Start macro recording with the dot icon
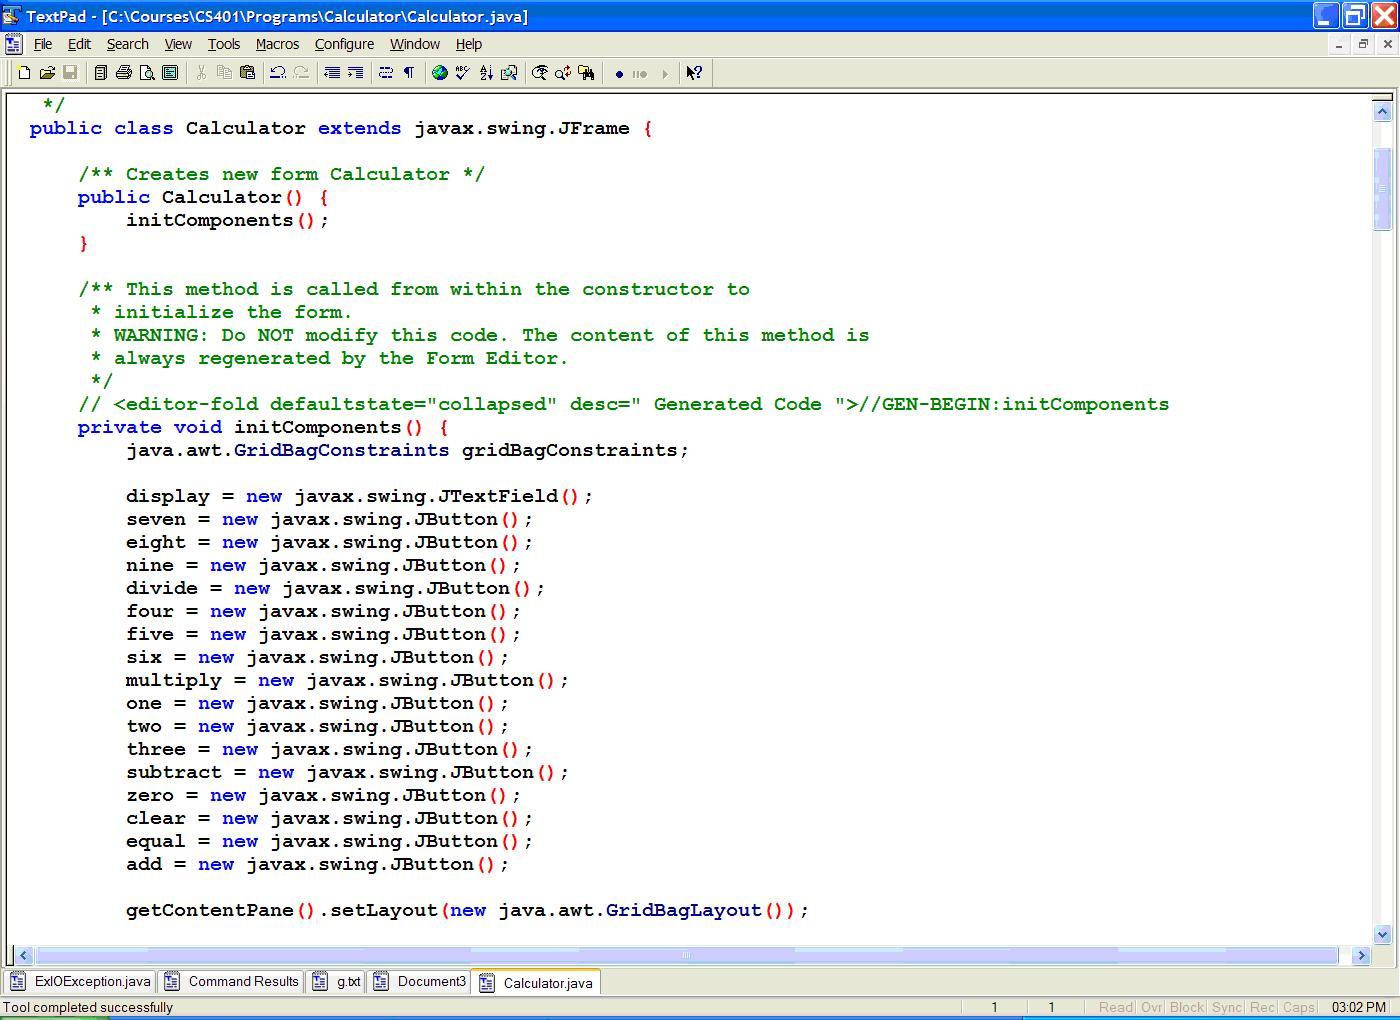 coord(619,74)
